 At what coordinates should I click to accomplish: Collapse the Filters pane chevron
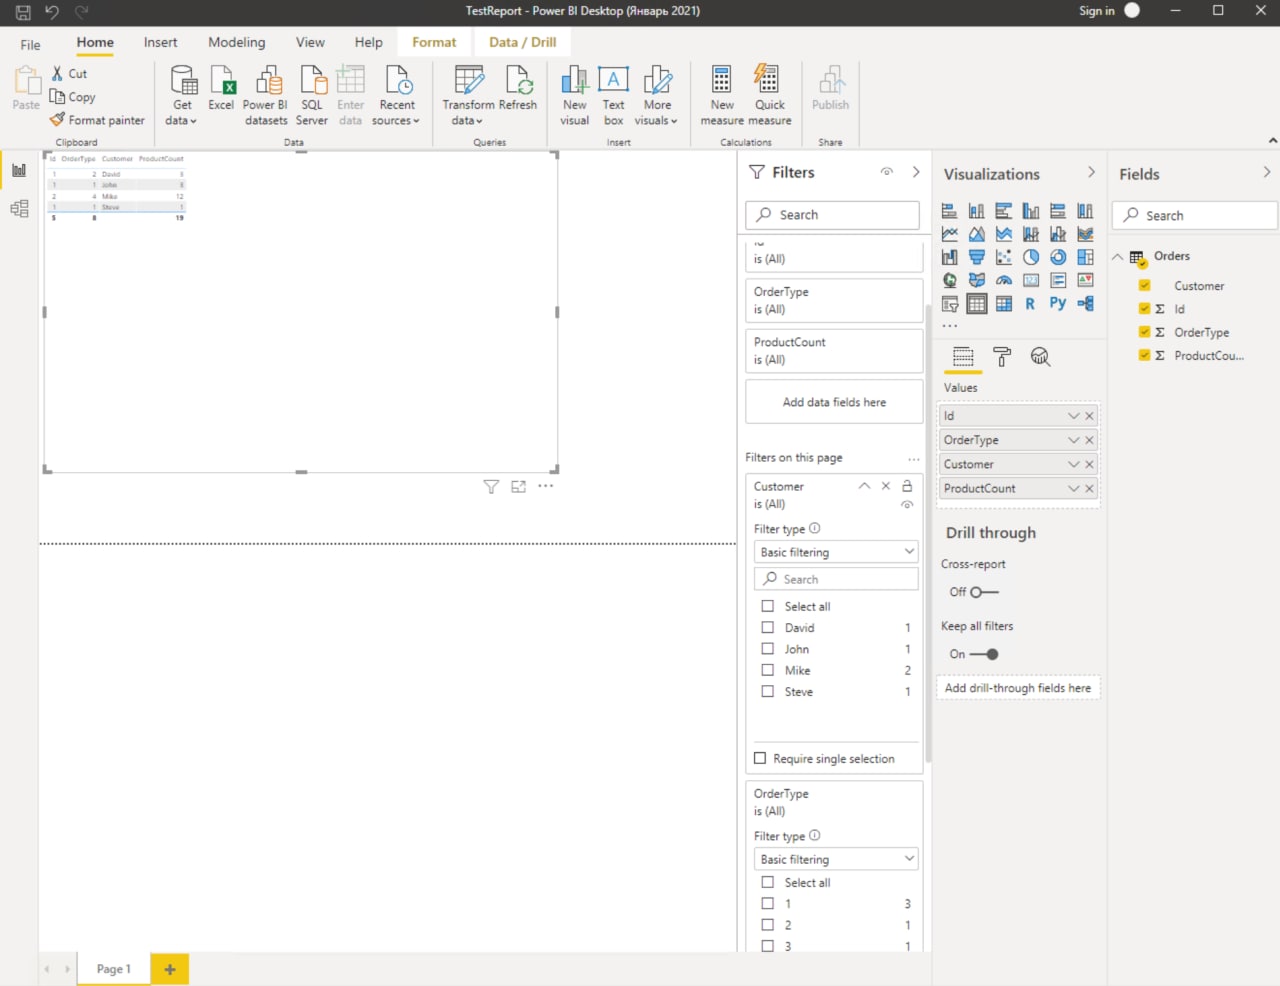(x=916, y=172)
